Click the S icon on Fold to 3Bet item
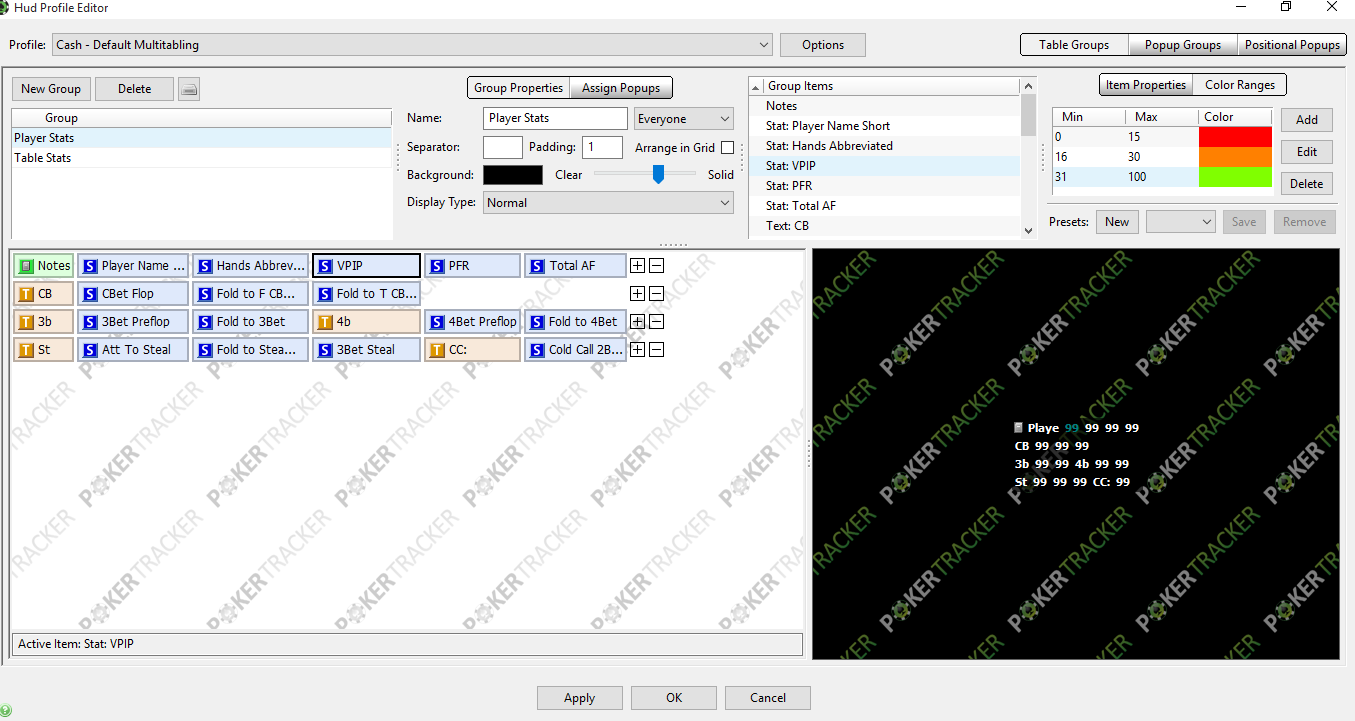This screenshot has width=1355, height=721. 205,322
